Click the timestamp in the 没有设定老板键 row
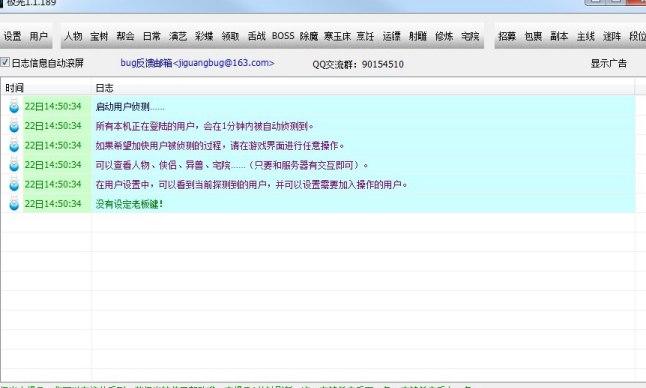 53,204
